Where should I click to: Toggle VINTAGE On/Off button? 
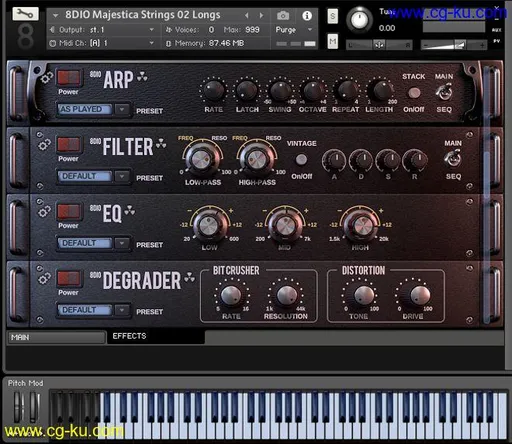[x=301, y=160]
